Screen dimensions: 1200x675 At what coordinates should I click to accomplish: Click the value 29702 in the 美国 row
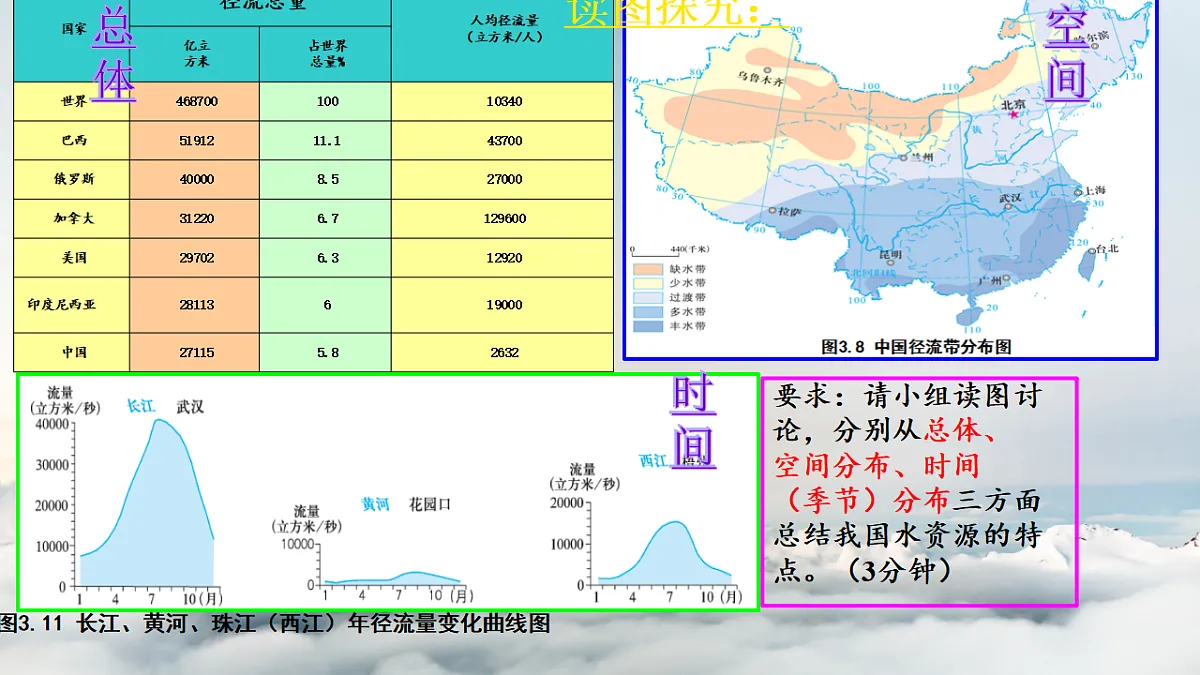coord(197,257)
